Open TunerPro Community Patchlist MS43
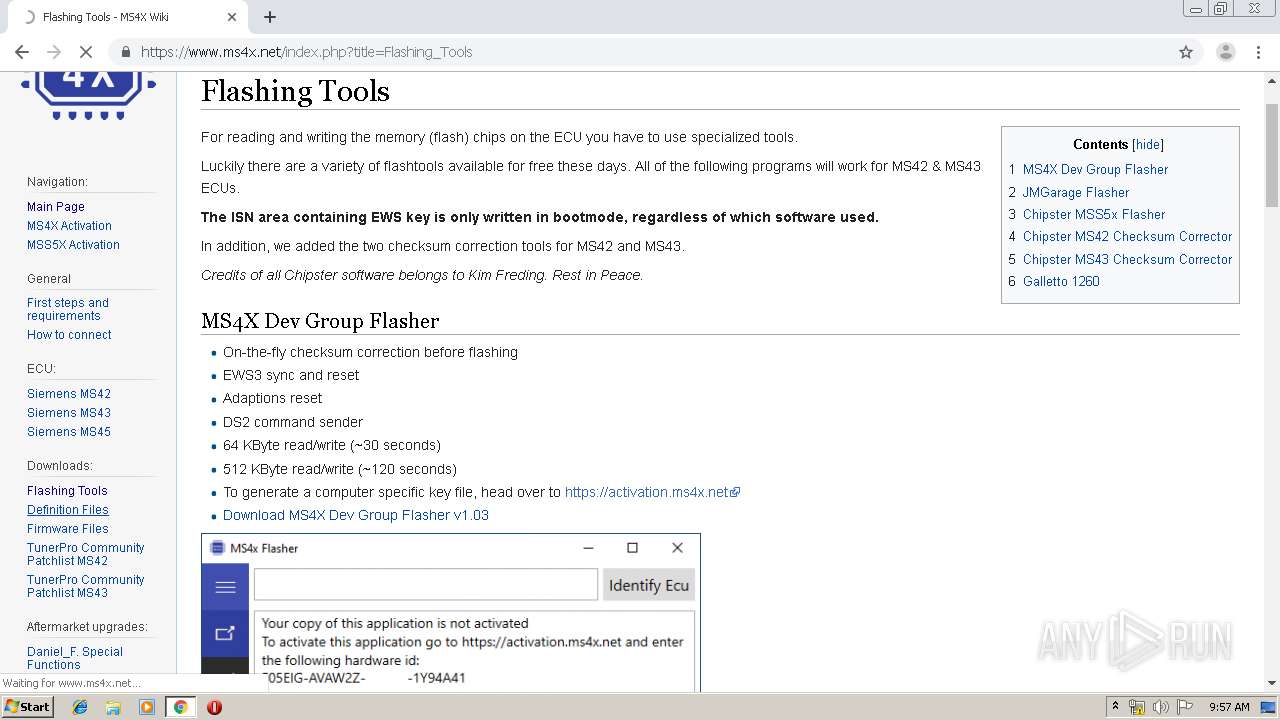Image resolution: width=1280 pixels, height=720 pixels. (x=86, y=586)
